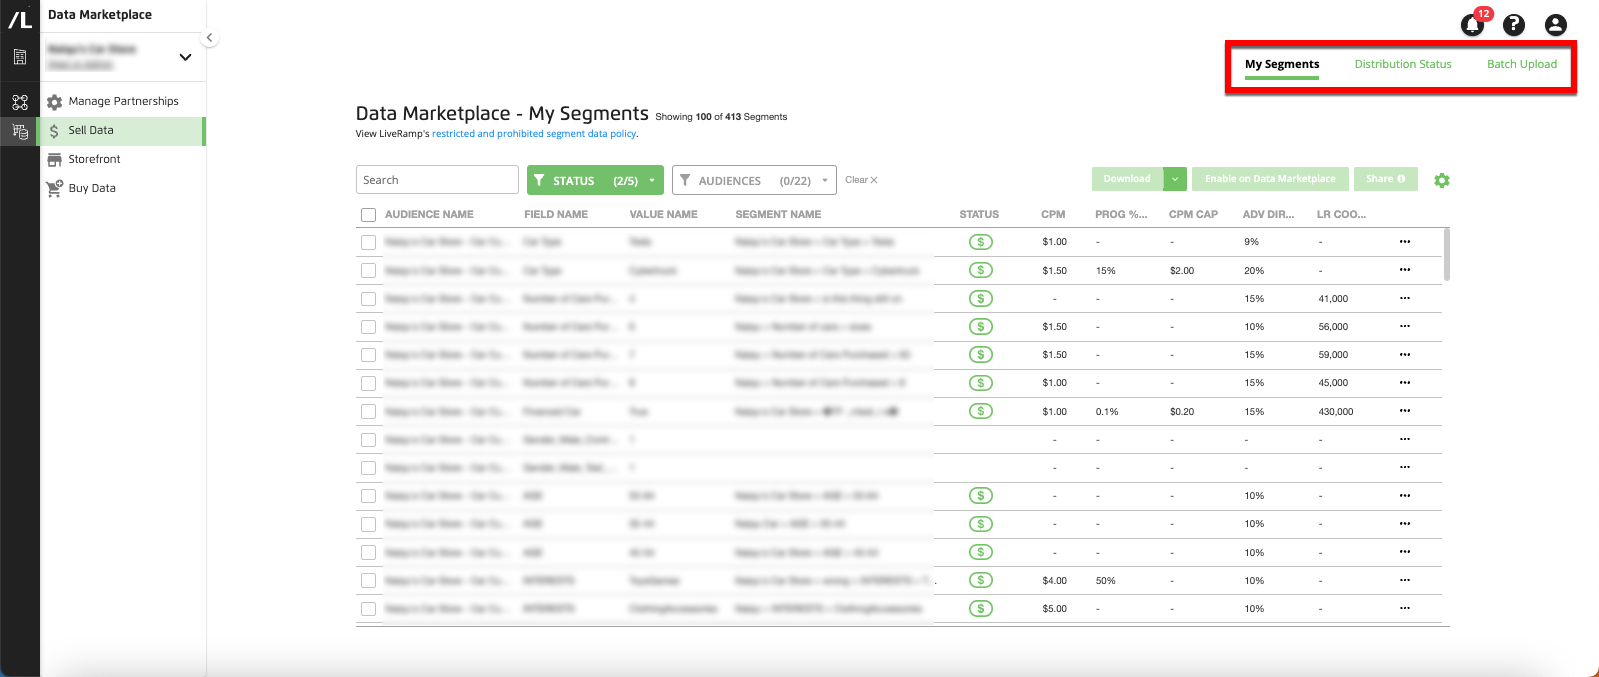Open the AUDIENCES (0/22) filter dropdown
The width and height of the screenshot is (1599, 677).
pyautogui.click(x=754, y=180)
